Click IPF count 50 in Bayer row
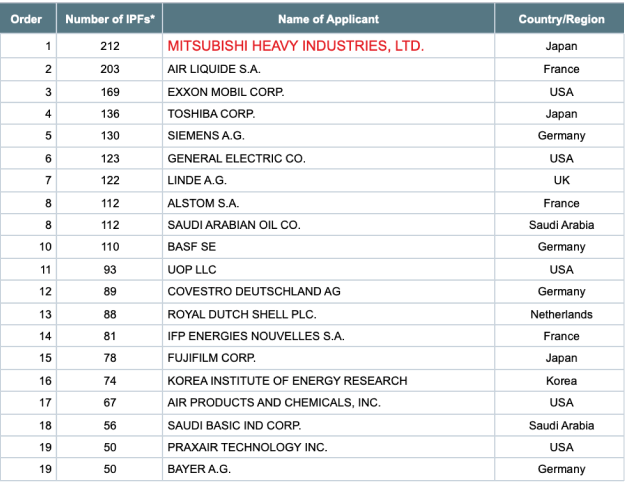The height and width of the screenshot is (484, 625). [x=110, y=469]
